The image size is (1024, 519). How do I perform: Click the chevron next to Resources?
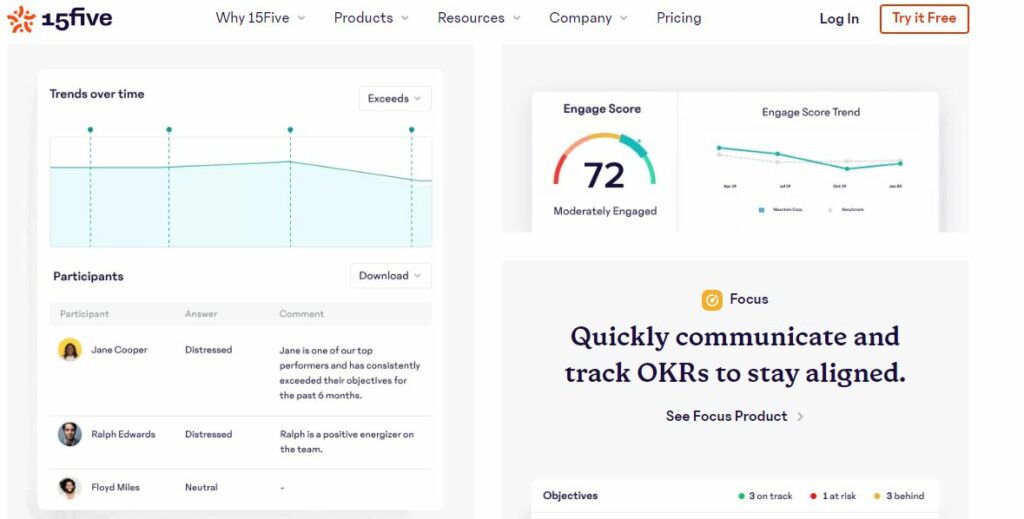[x=517, y=18]
